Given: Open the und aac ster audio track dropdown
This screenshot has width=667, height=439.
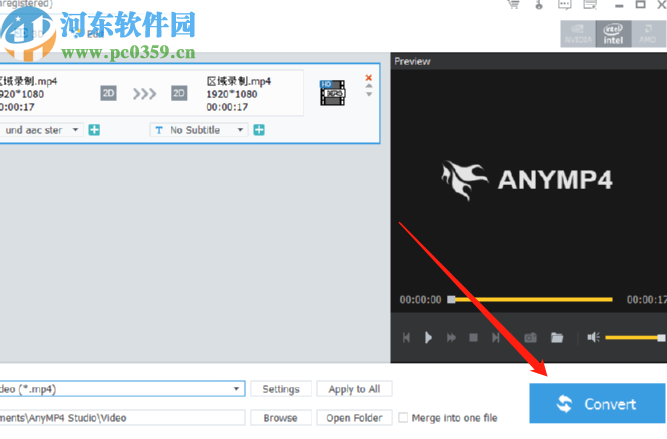Looking at the screenshot, I should tap(40, 130).
